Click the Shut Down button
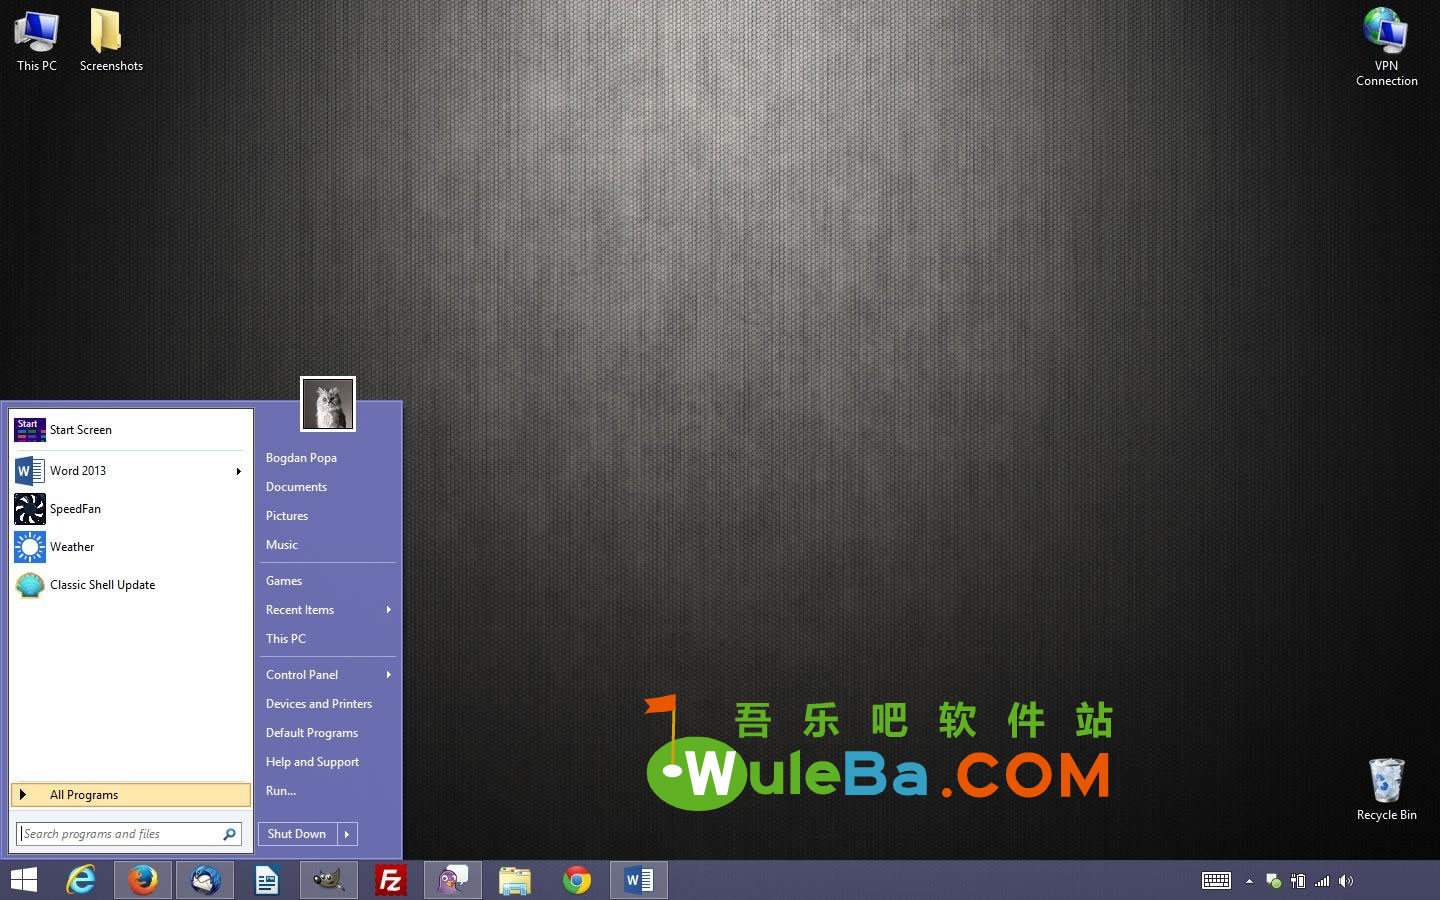This screenshot has width=1440, height=900. coord(297,834)
